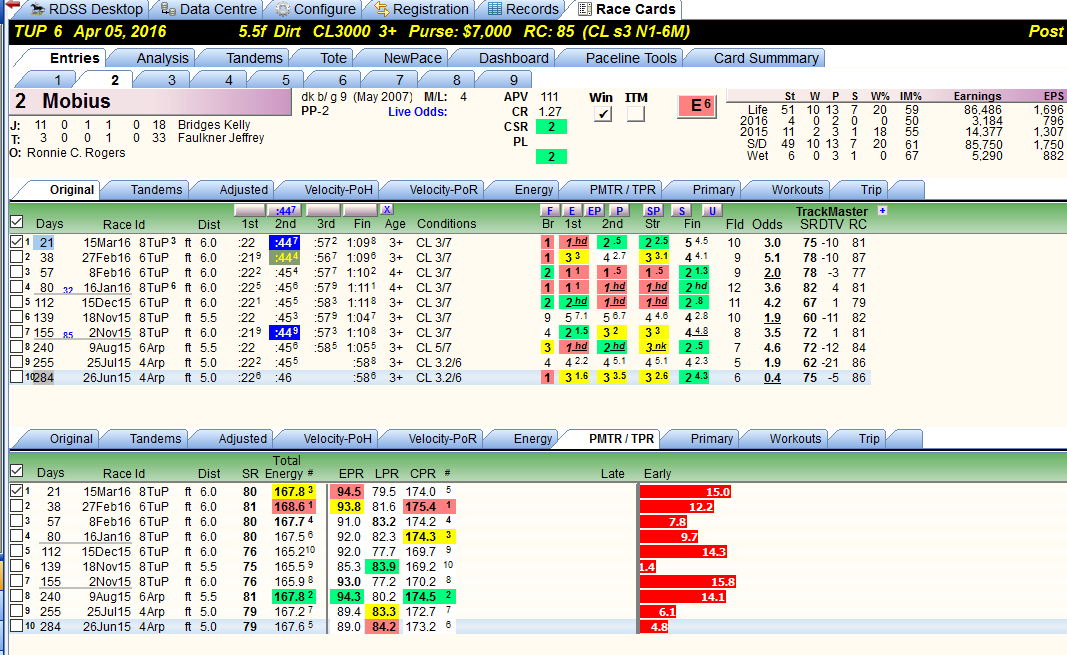Check the 27Feb16 race line checkbox in top grid
1067x655 pixels.
[16, 257]
